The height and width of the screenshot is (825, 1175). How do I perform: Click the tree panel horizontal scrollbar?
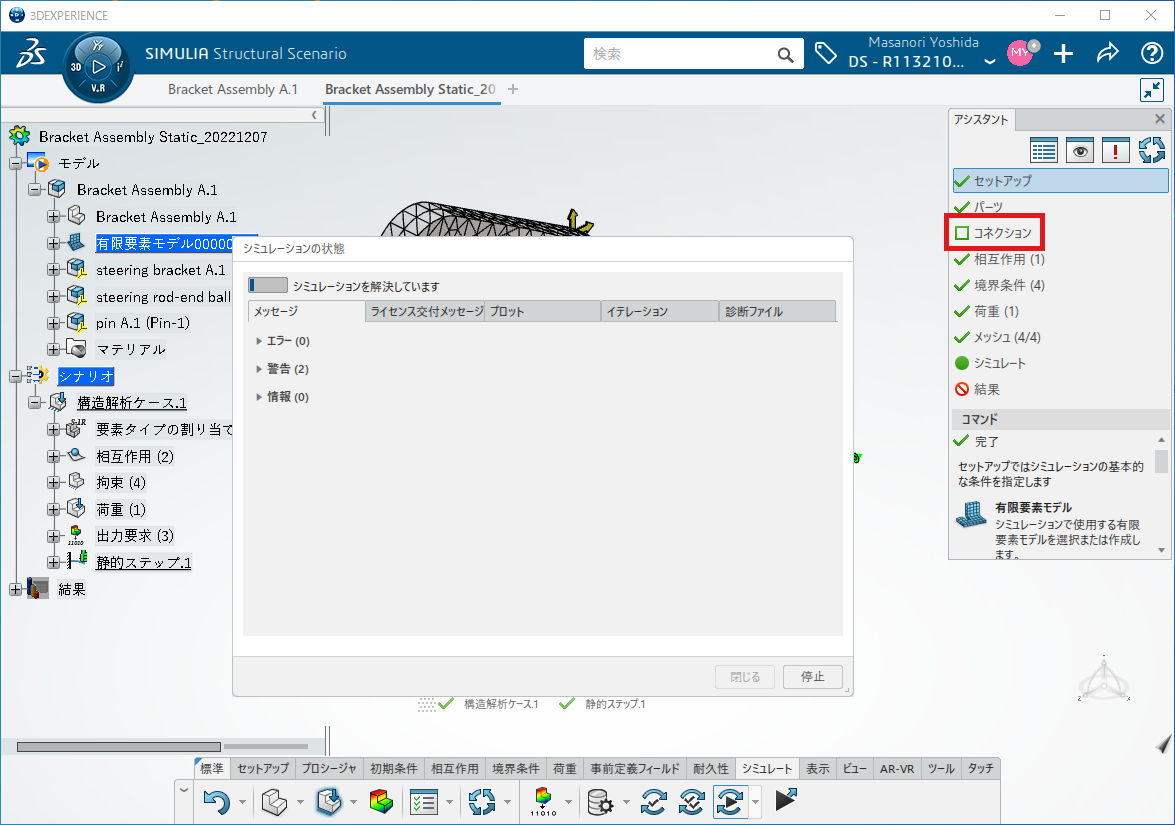tap(118, 746)
